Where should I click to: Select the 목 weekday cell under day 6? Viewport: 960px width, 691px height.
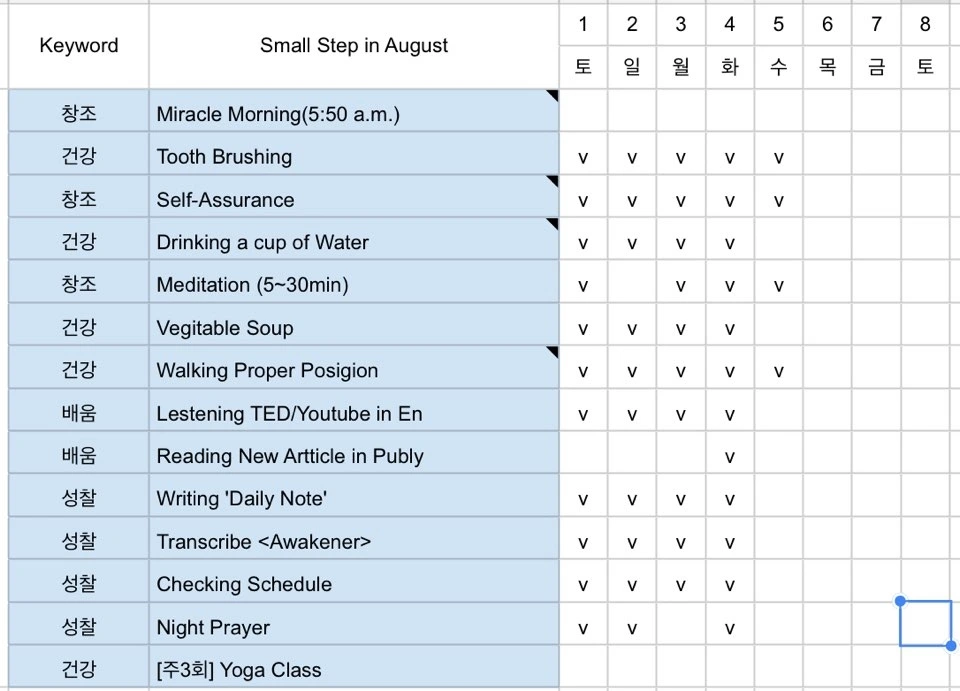click(827, 67)
